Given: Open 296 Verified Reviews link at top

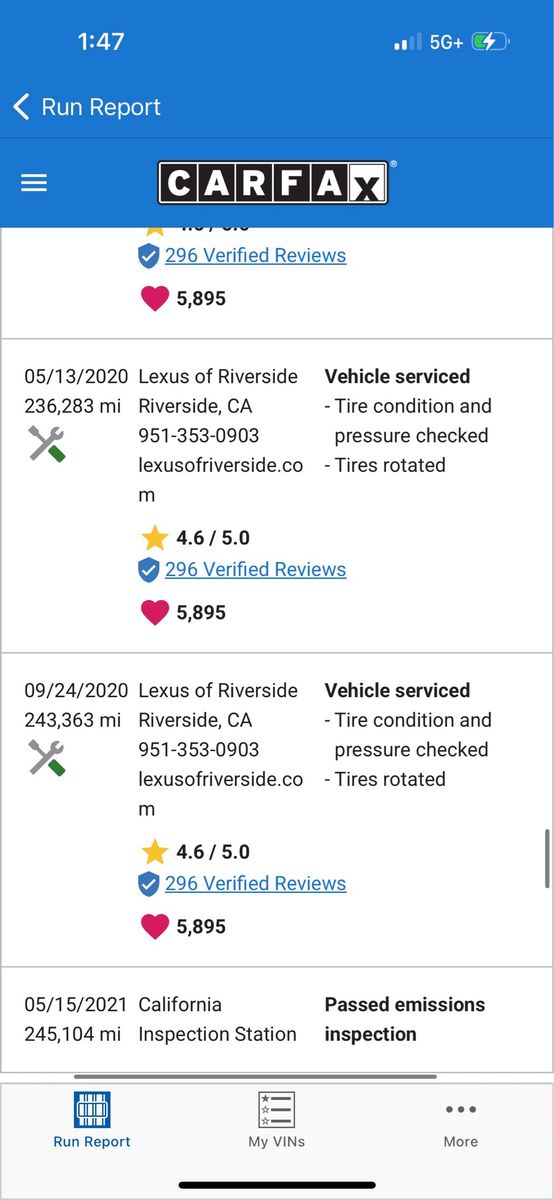Looking at the screenshot, I should tap(256, 255).
